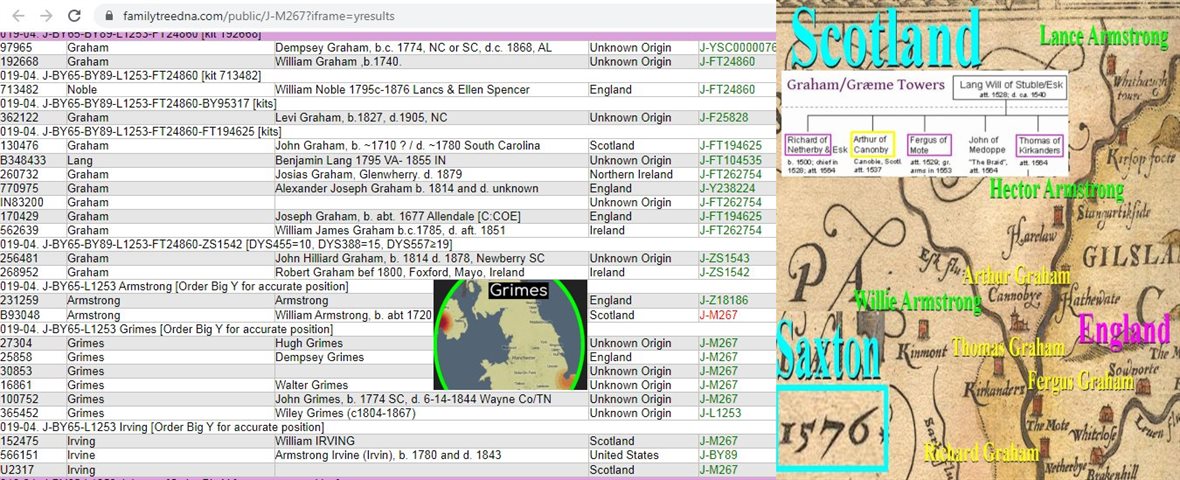Reload the familytreedna page

(74, 16)
